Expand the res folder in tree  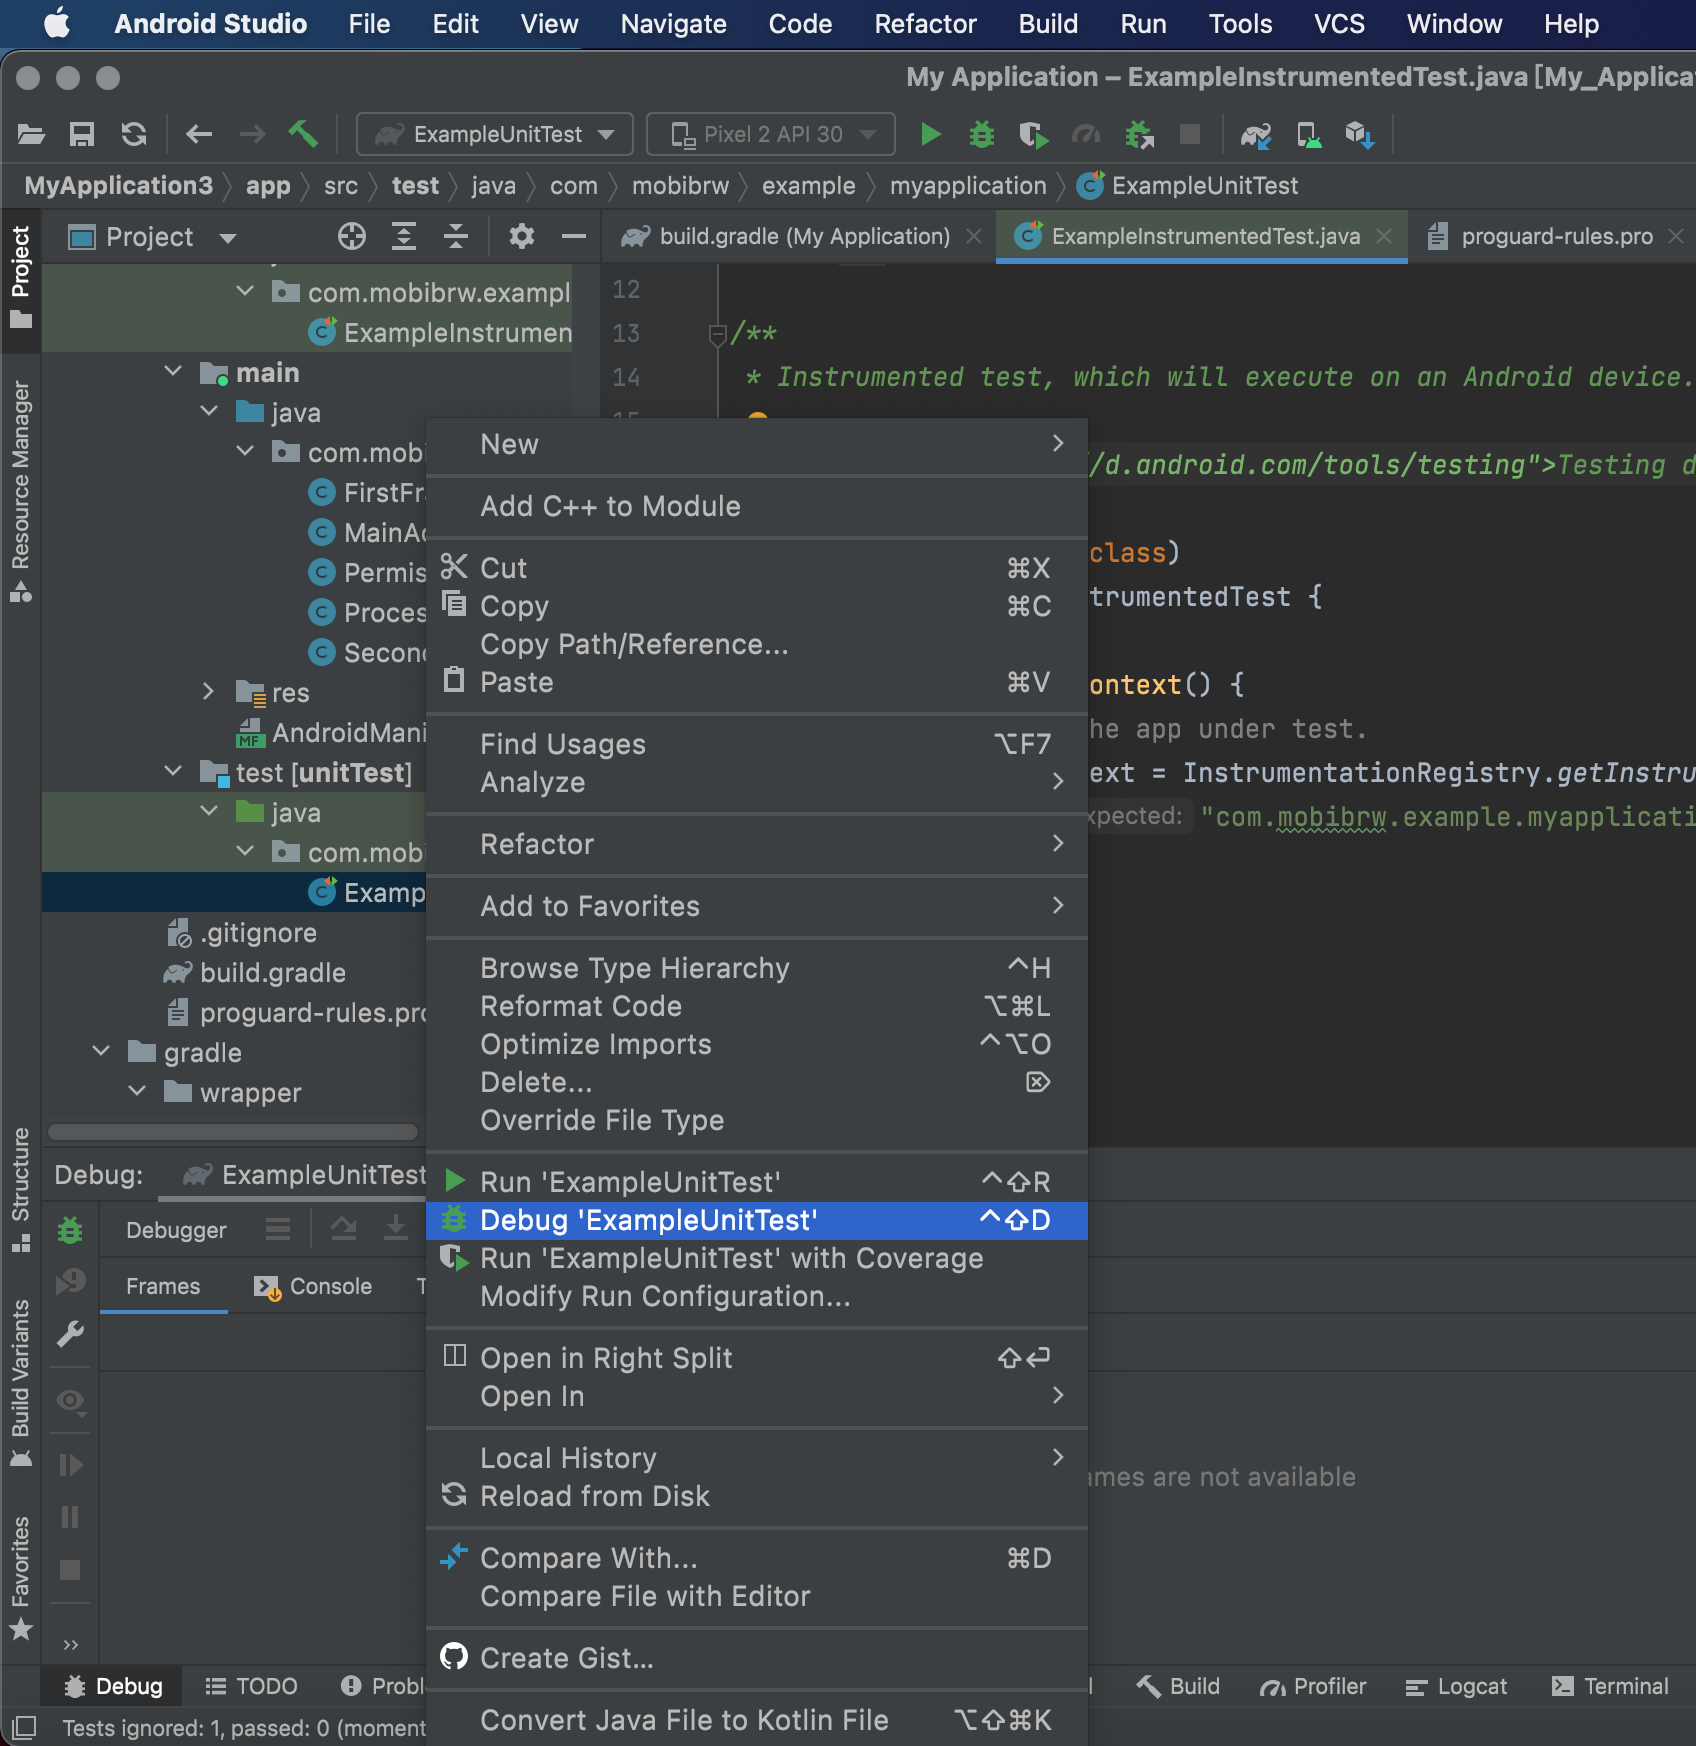(x=208, y=691)
